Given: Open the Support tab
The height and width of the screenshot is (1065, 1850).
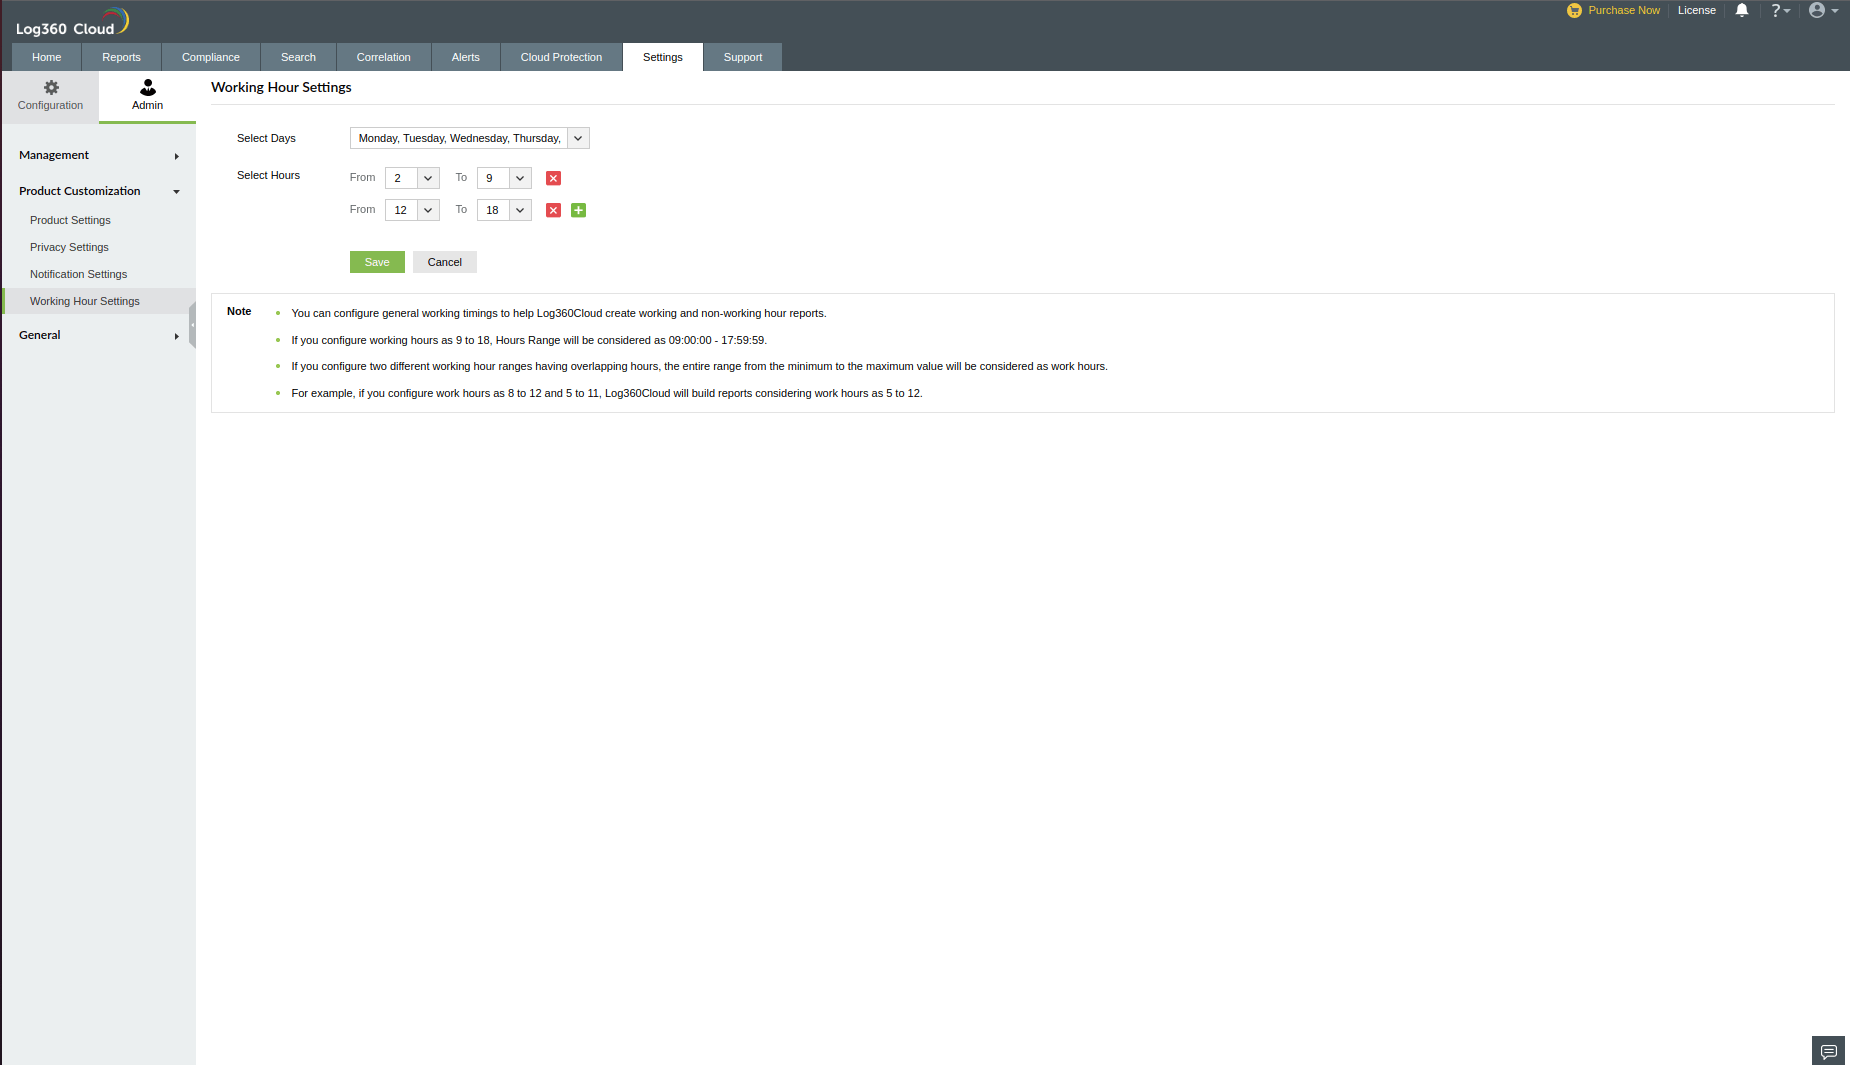Looking at the screenshot, I should (743, 57).
